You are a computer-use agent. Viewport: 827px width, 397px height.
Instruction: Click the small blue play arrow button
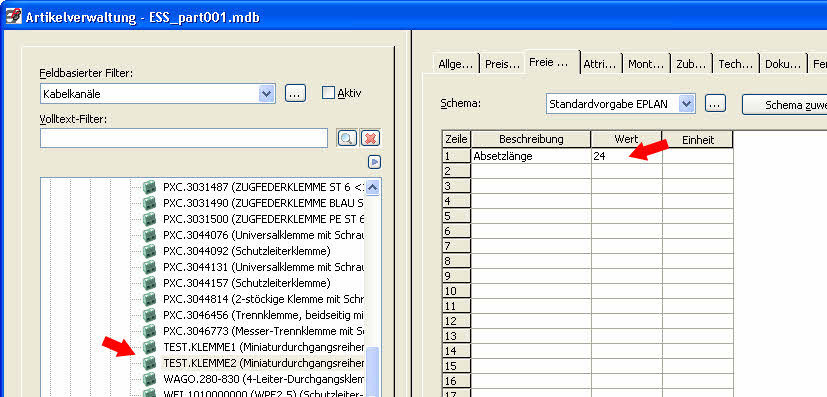pyautogui.click(x=374, y=162)
